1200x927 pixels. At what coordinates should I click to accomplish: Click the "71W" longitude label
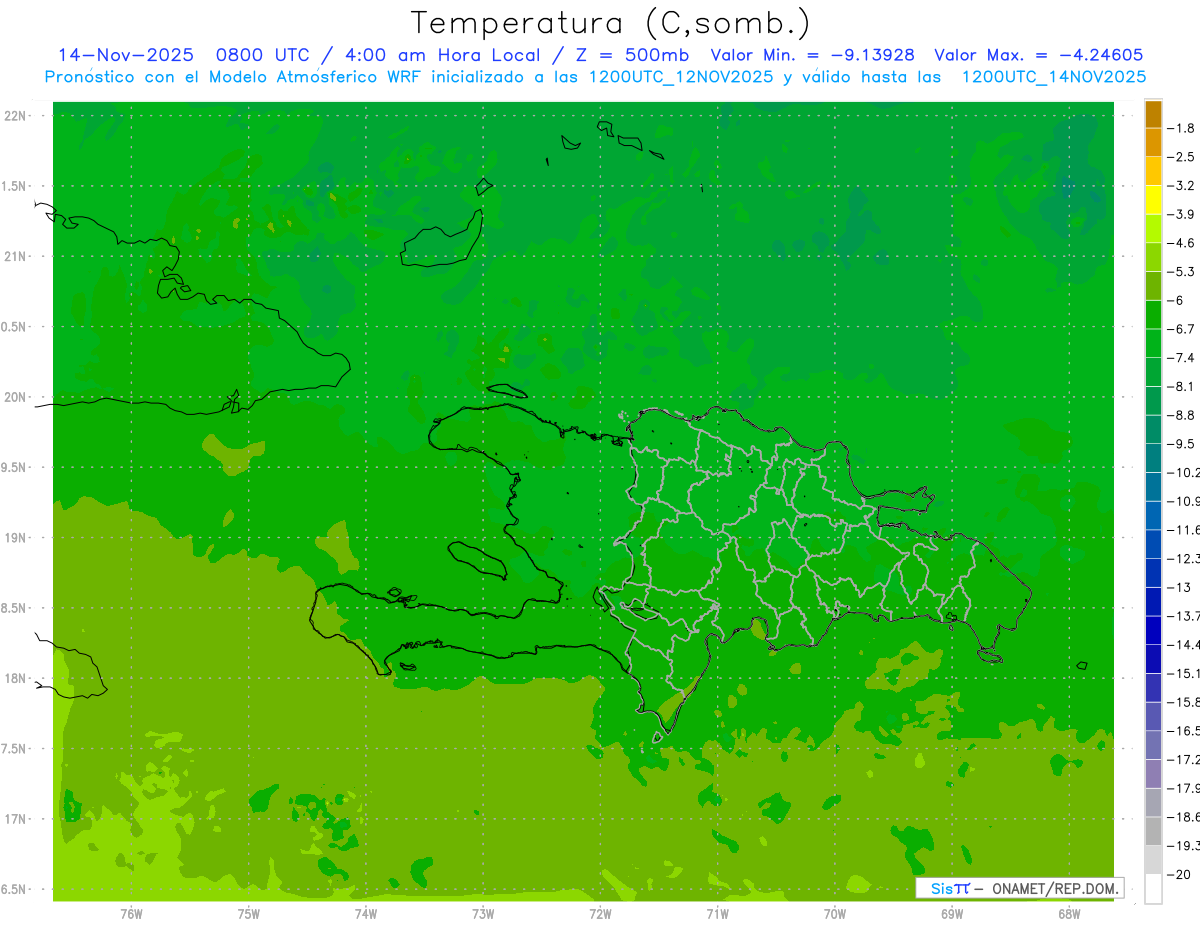pos(717,914)
